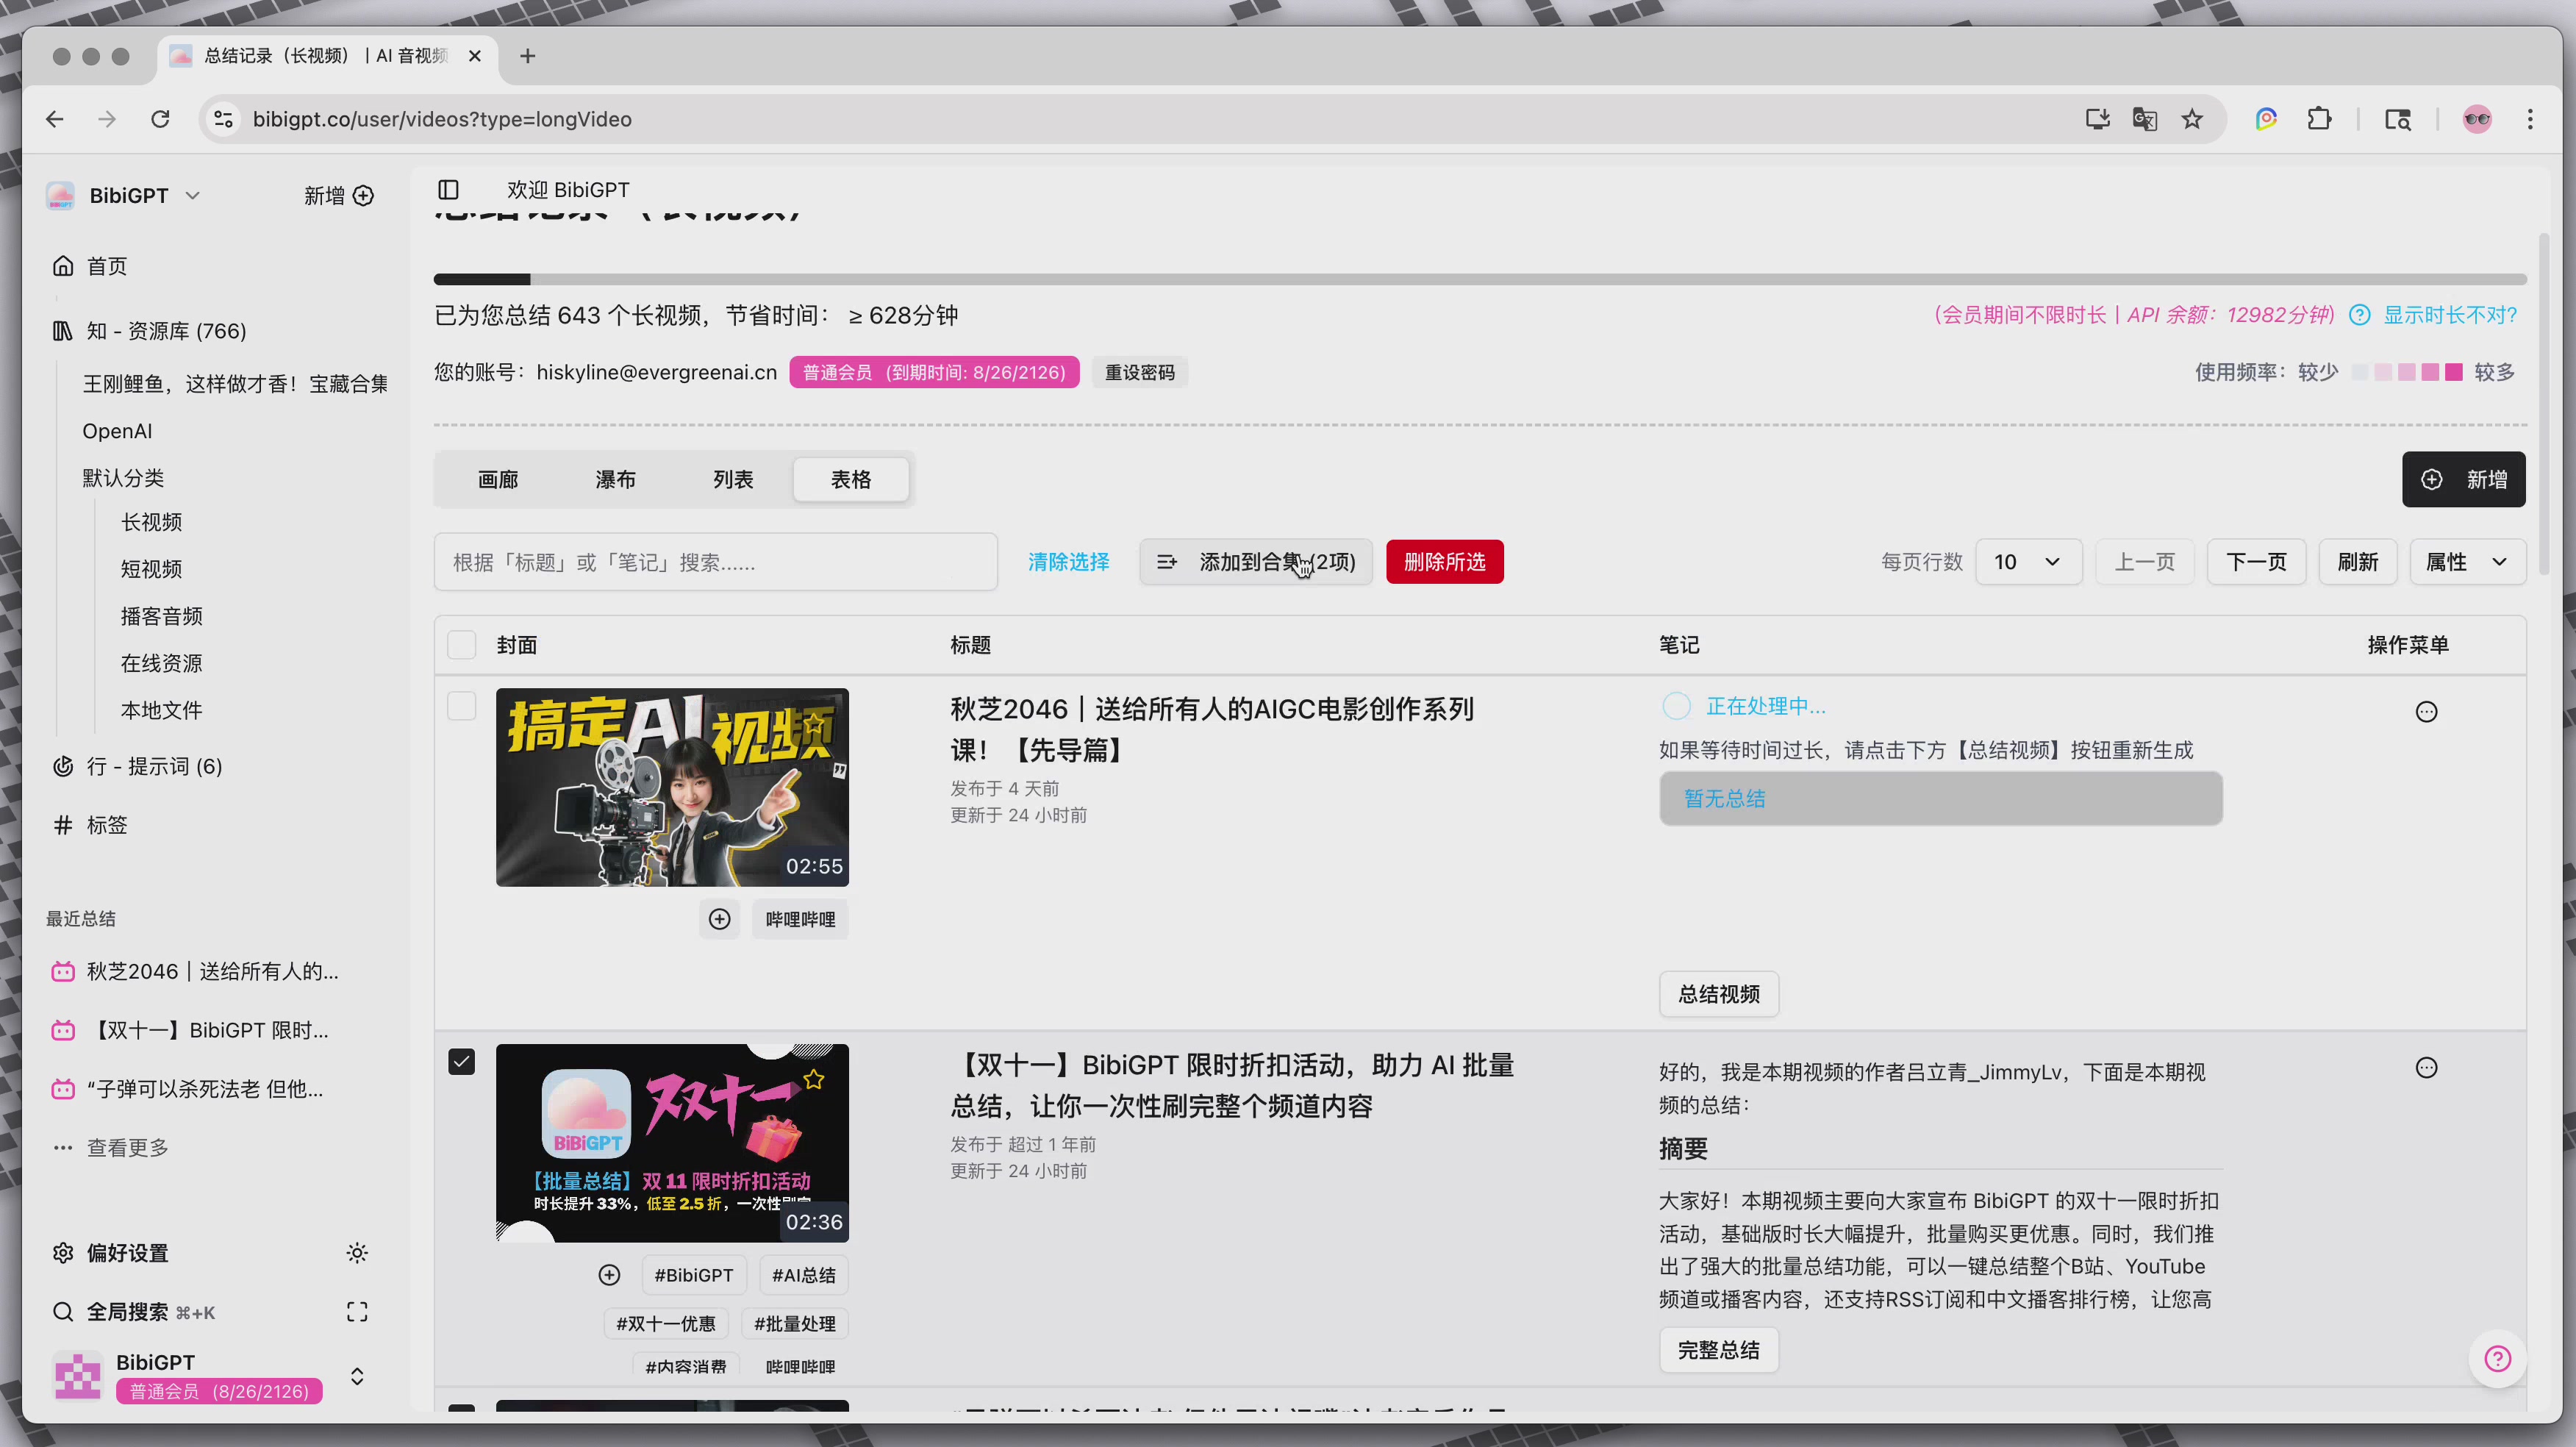Viewport: 2576px width, 1447px height.
Task: Switch theme with the sun icon
Action: coord(357,1253)
